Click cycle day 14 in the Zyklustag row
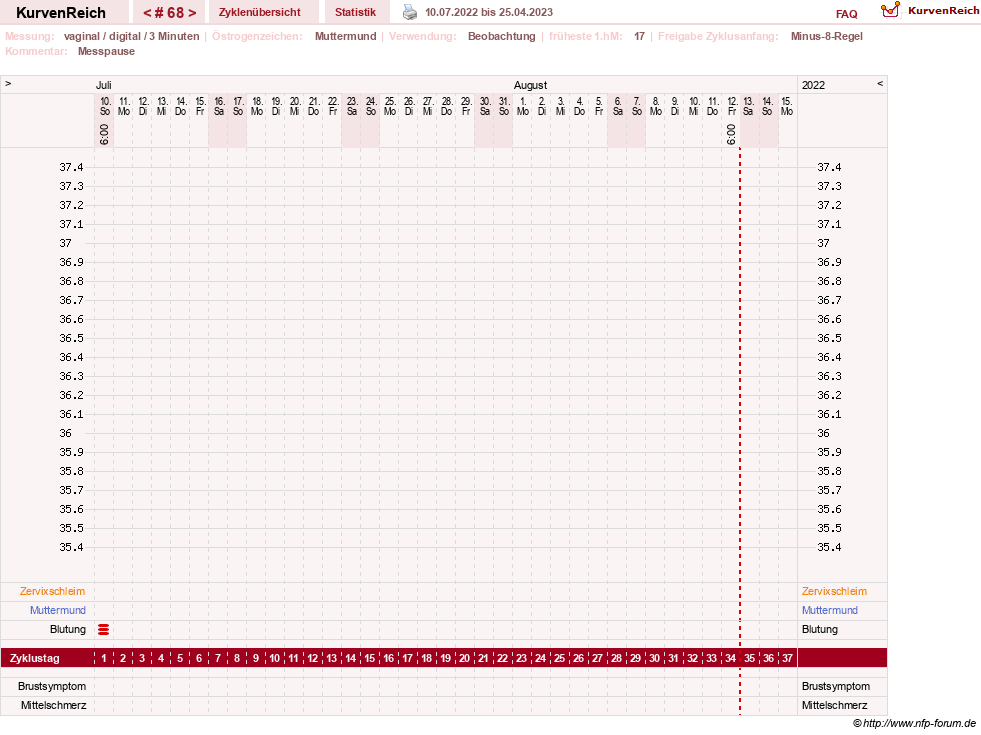981x735 pixels. point(351,658)
